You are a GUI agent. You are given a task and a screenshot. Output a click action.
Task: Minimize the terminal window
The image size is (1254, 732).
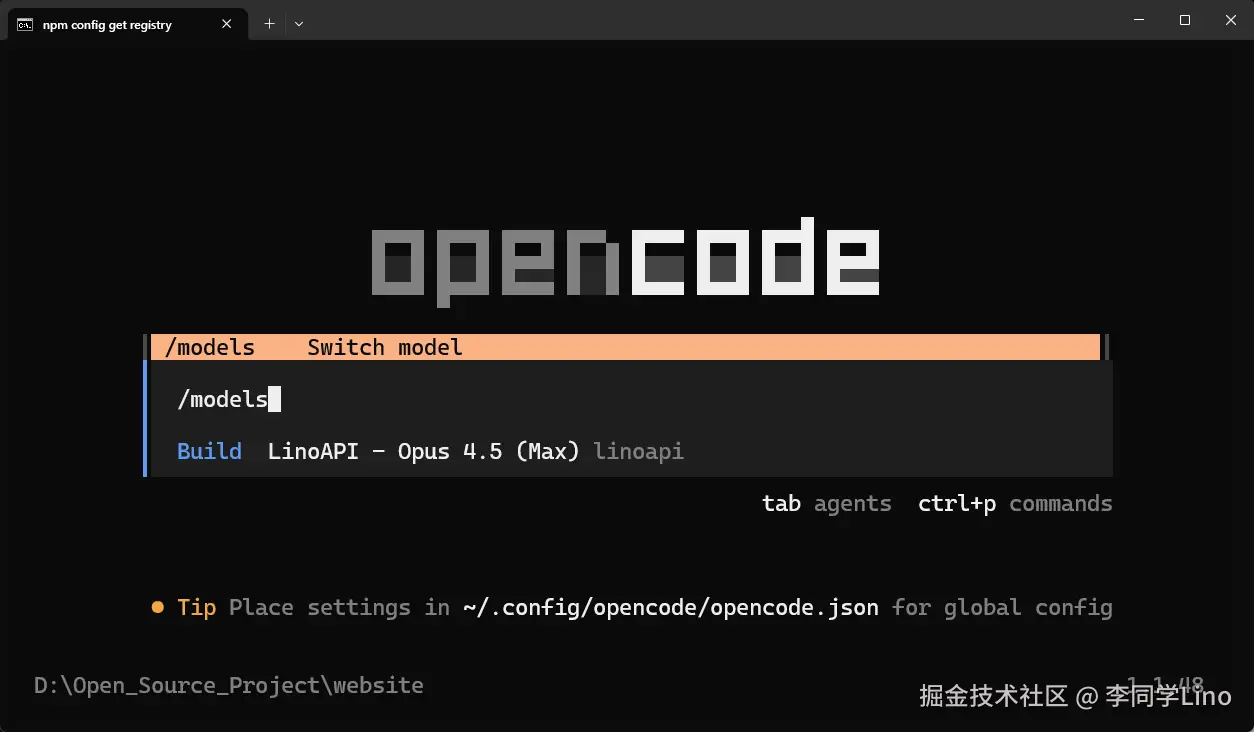click(1138, 20)
